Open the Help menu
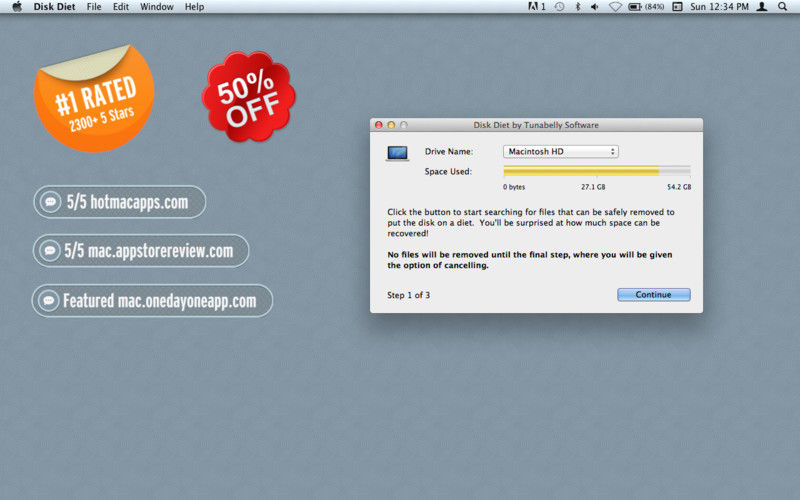Viewport: 800px width, 500px height. coord(194,7)
